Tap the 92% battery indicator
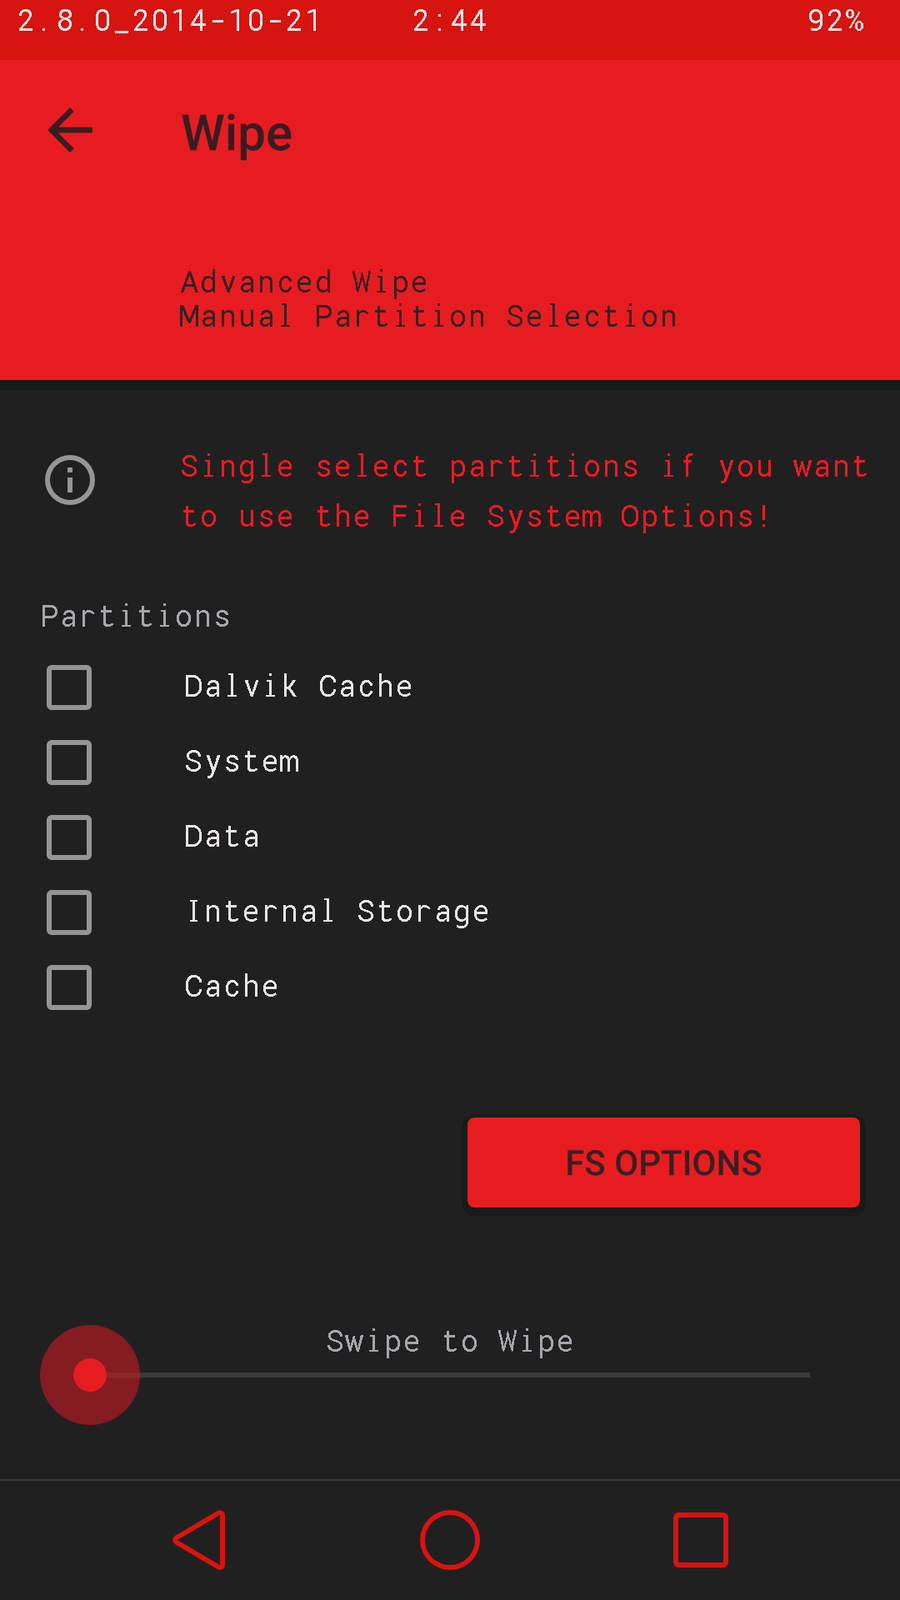The width and height of the screenshot is (900, 1600). 835,21
